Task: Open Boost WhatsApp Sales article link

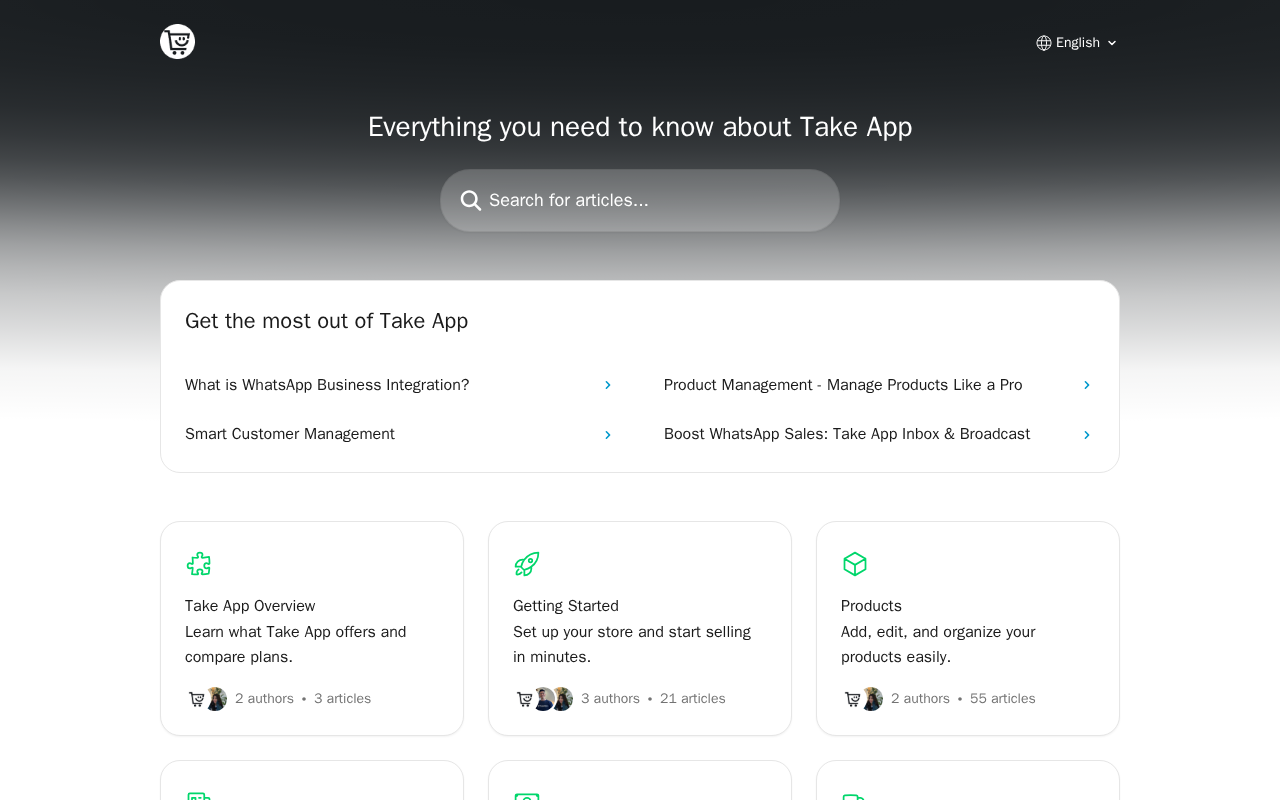Action: coord(847,434)
